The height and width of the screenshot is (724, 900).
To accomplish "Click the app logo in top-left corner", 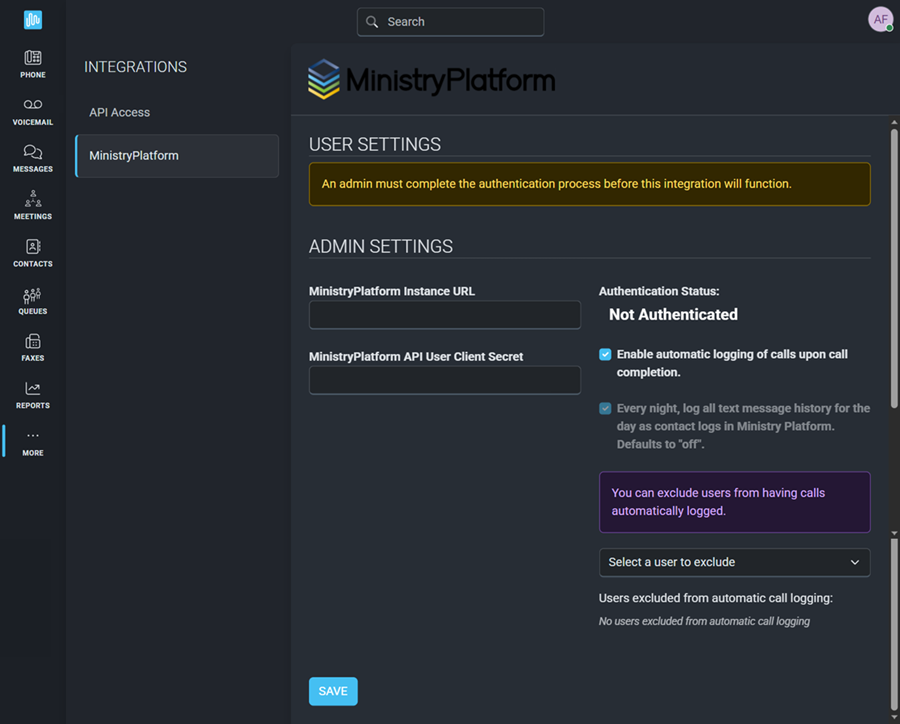I will [33, 20].
